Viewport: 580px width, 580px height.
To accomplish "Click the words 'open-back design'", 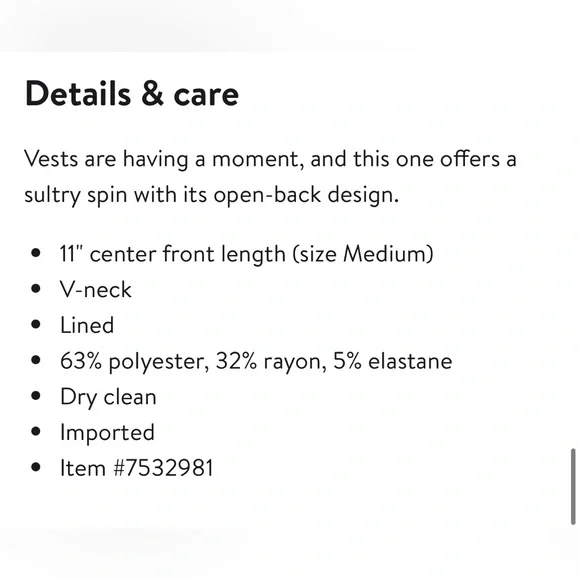I will tap(306, 195).
